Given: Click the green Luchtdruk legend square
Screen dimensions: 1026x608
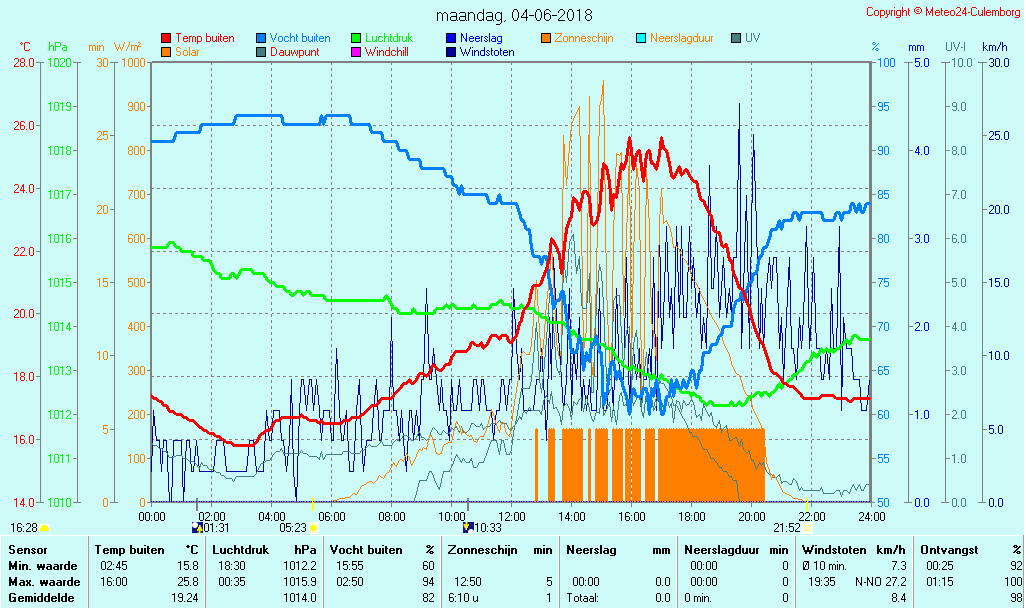Looking at the screenshot, I should pos(356,38).
